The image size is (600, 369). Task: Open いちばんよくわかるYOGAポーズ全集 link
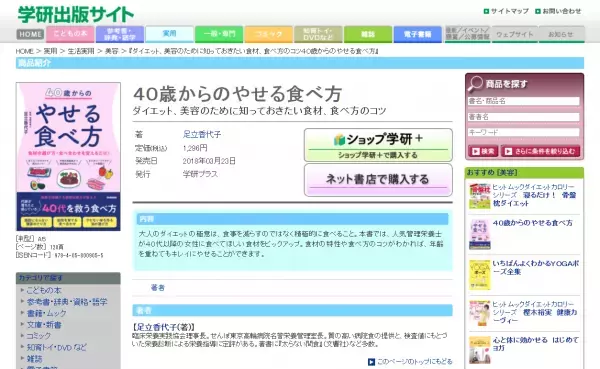[536, 268]
